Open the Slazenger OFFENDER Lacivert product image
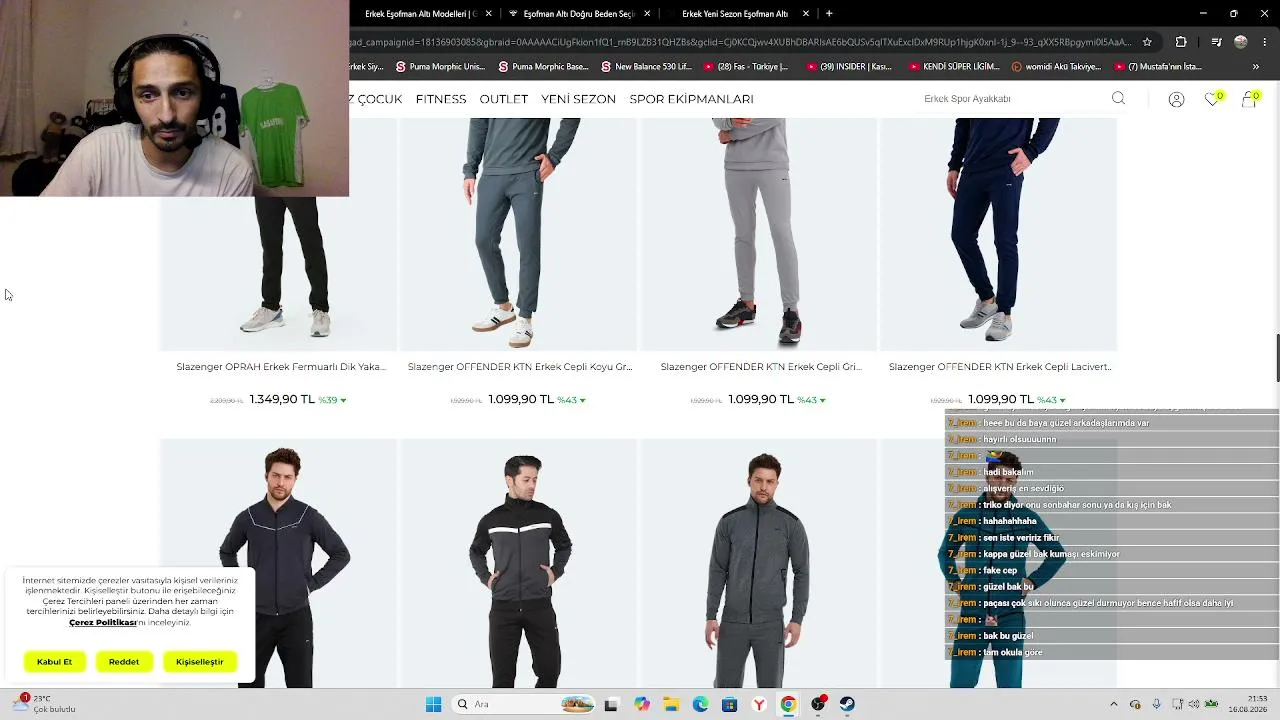1280x720 pixels. pyautogui.click(x=999, y=234)
